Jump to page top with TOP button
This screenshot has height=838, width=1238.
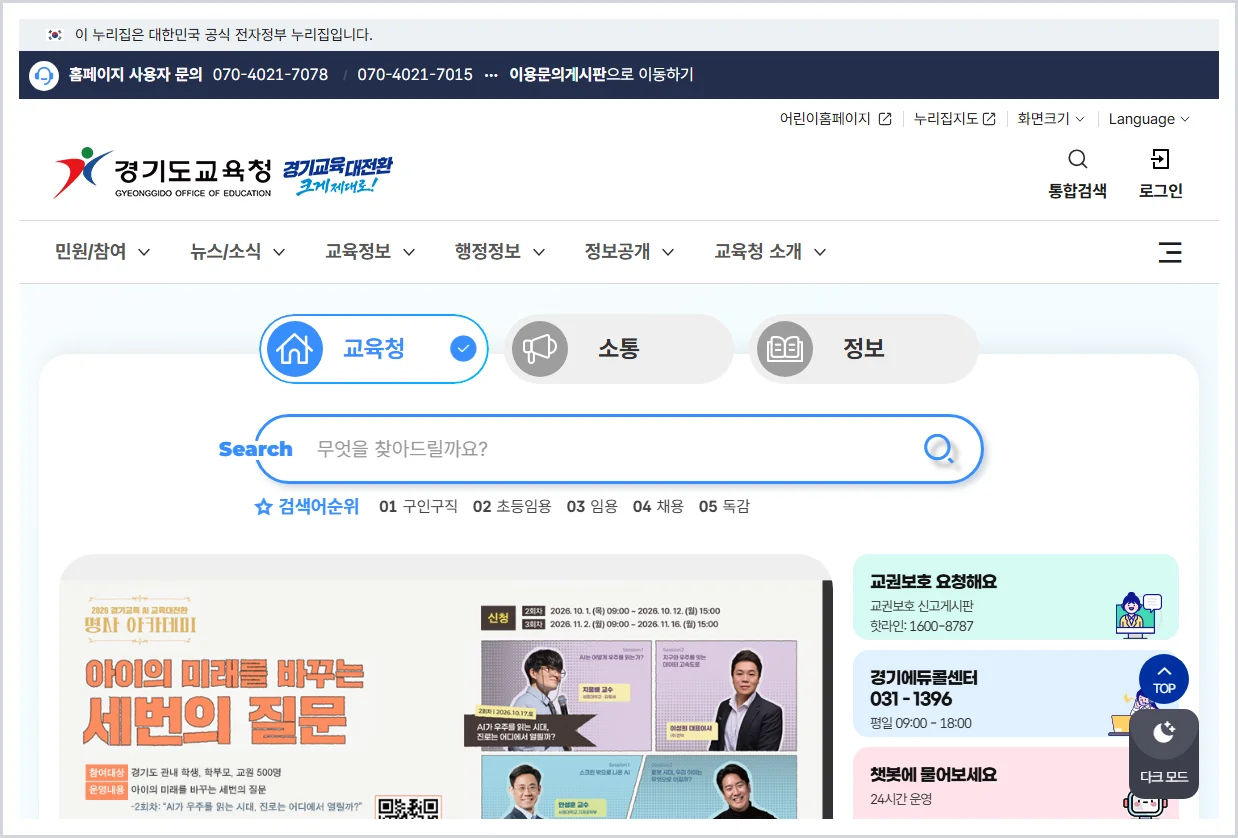pyautogui.click(x=1164, y=679)
